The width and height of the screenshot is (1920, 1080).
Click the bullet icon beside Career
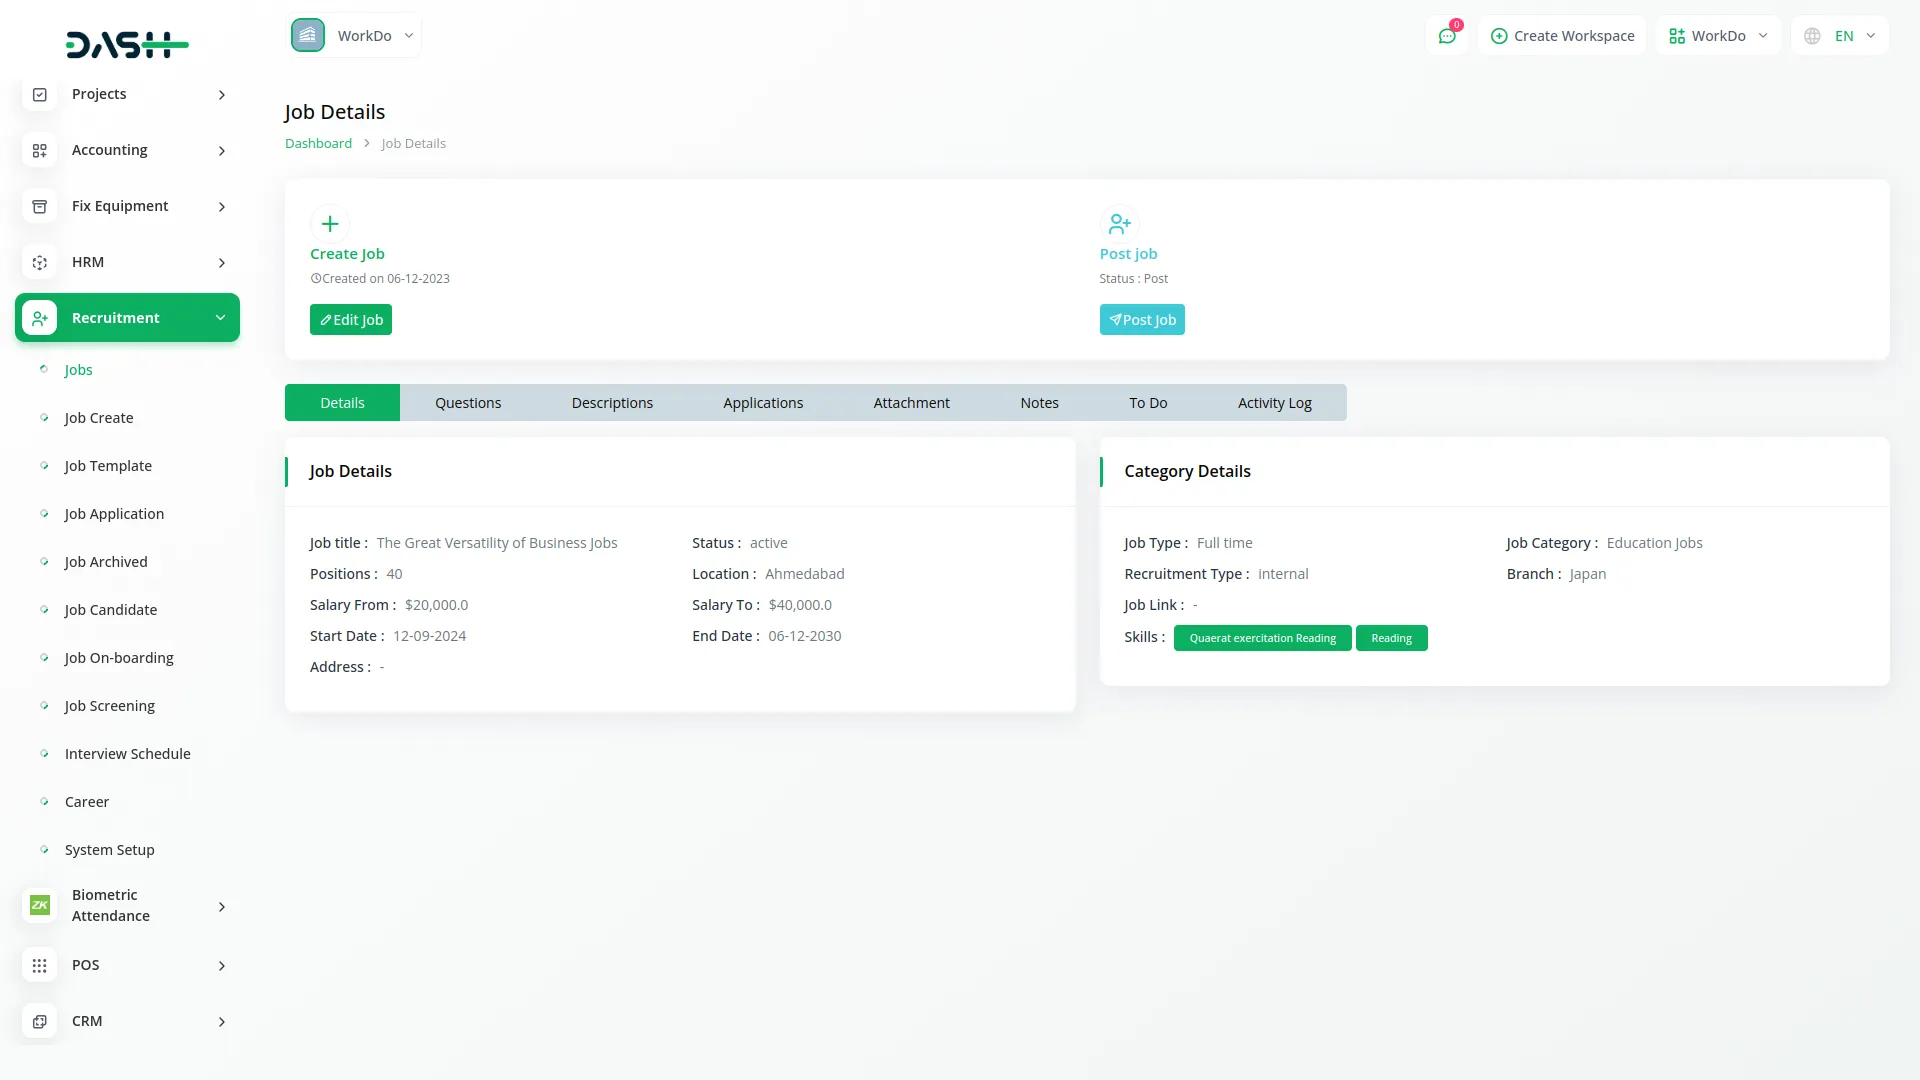pyautogui.click(x=44, y=802)
